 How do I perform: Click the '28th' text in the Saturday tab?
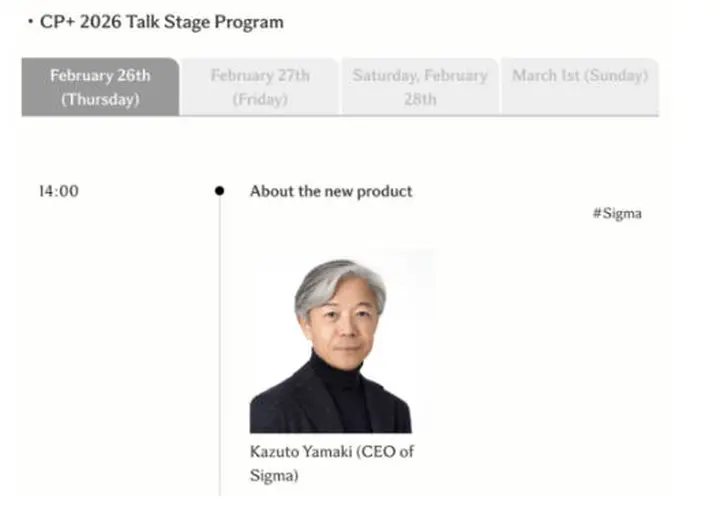(420, 99)
